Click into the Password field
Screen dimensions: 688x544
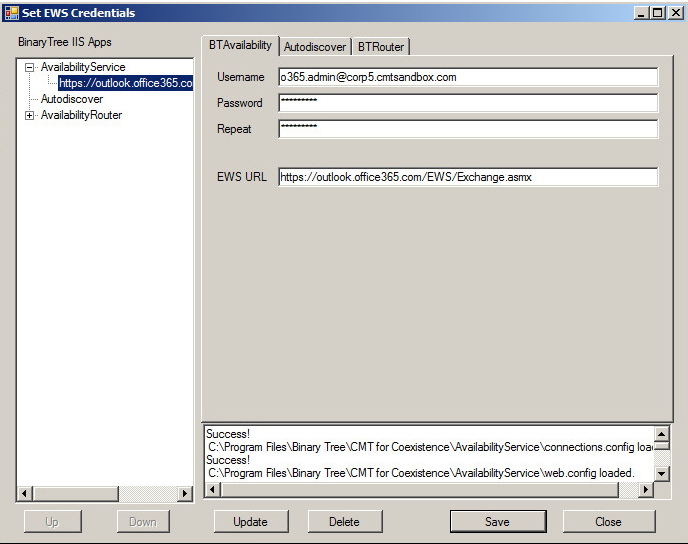coord(468,103)
